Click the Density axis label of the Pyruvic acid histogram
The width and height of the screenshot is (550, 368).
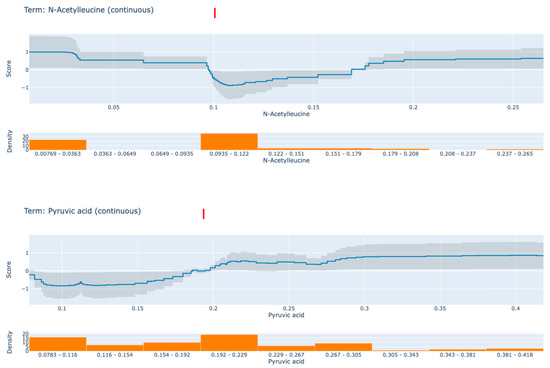9,342
